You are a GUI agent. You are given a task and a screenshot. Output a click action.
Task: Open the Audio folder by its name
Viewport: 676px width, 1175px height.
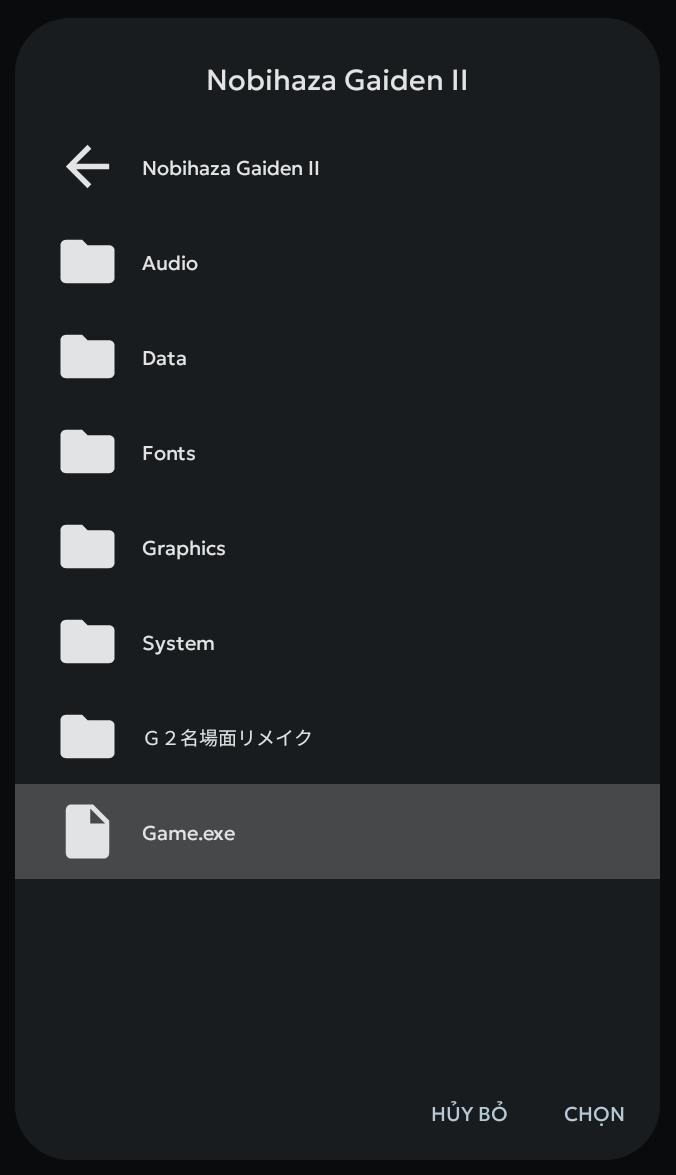(170, 263)
